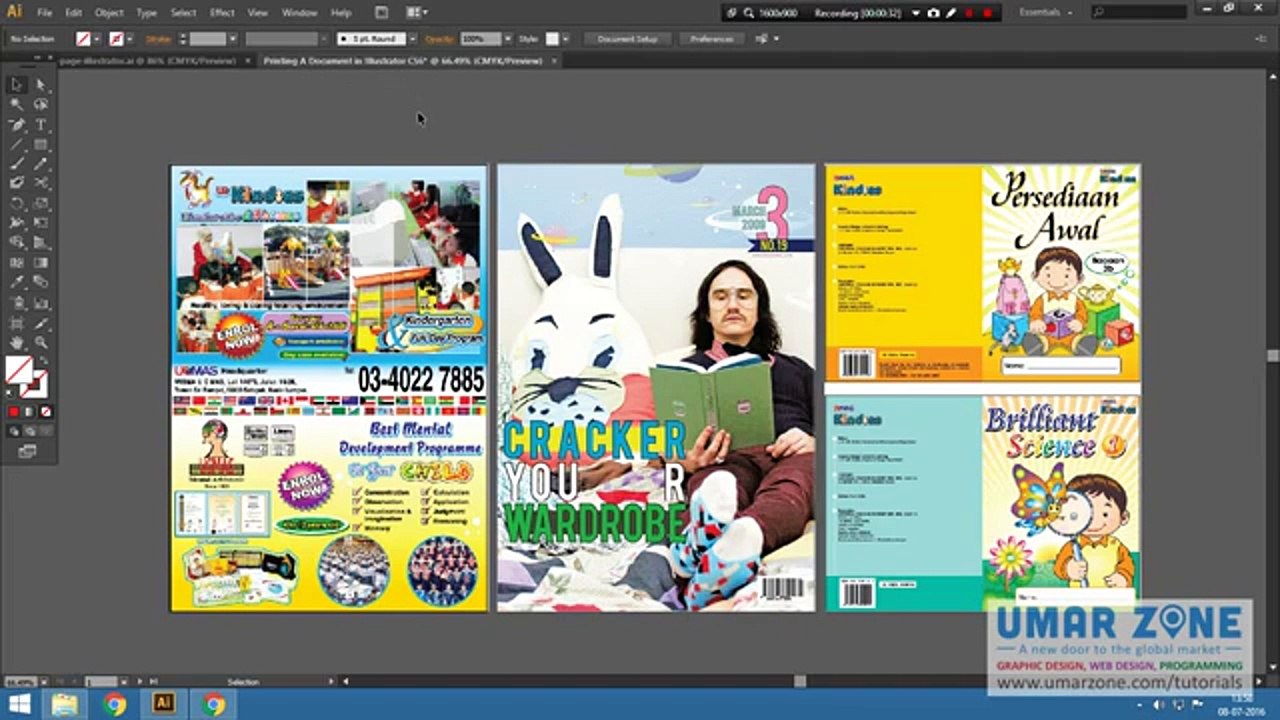Choose the Eraser tool

[x=41, y=183]
